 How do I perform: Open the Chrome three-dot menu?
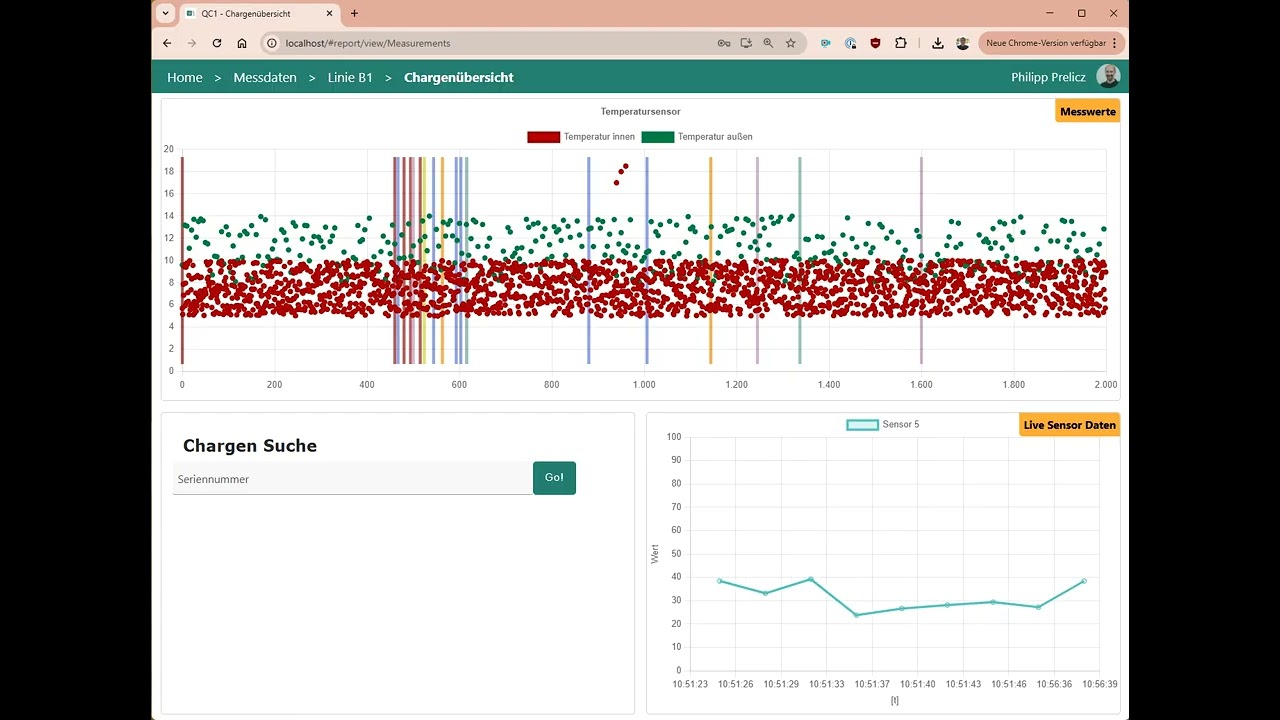pos(1115,43)
